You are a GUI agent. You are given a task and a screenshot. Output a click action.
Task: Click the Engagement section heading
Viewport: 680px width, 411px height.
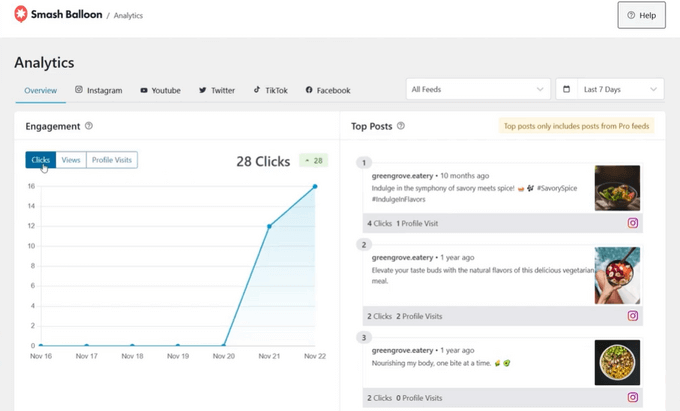coord(52,126)
